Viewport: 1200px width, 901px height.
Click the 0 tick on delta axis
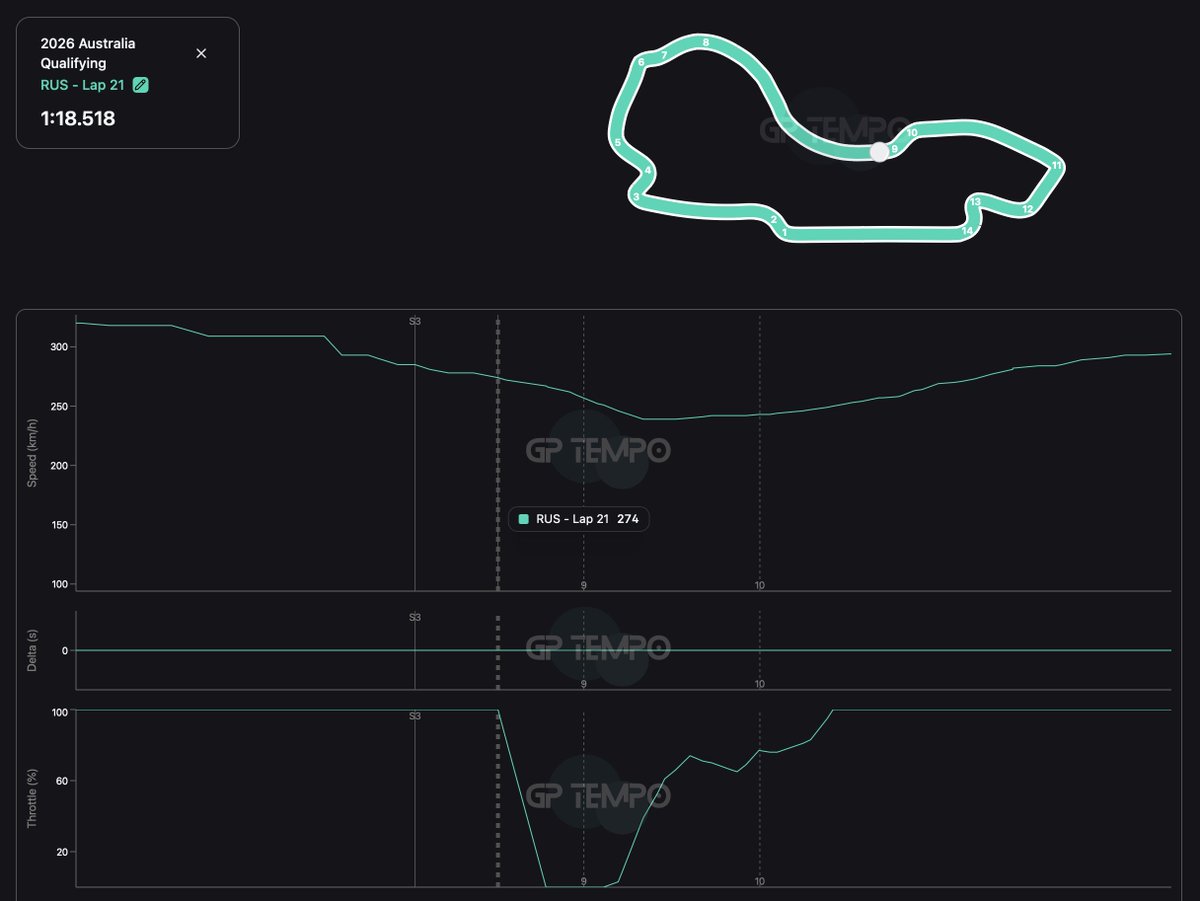tap(64, 651)
